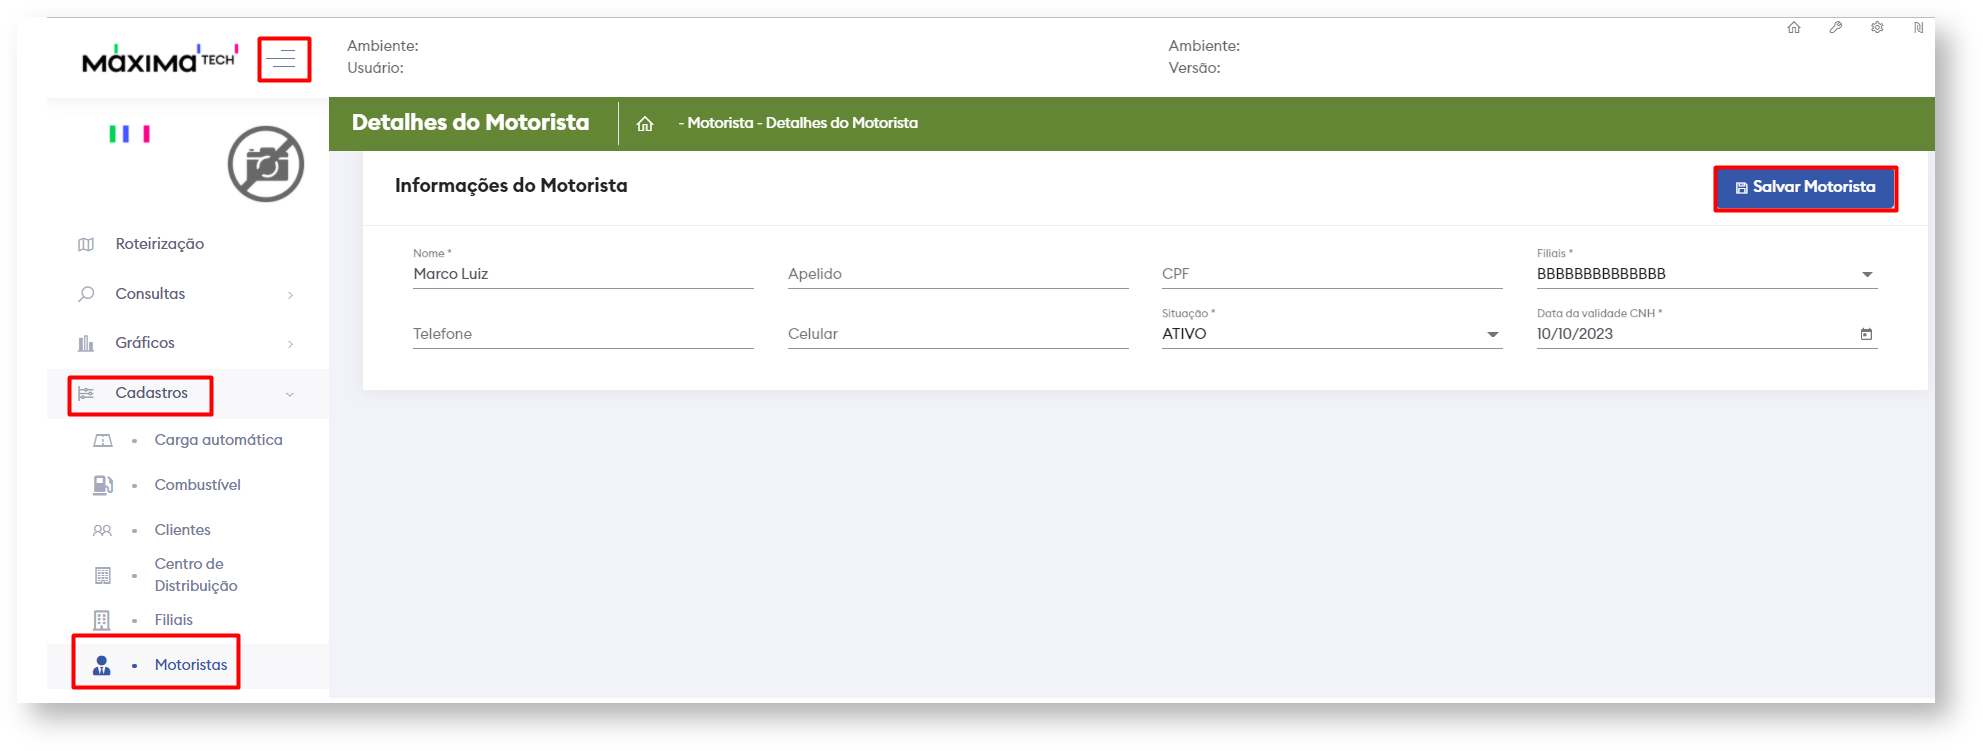Image resolution: width=1983 pixels, height=751 pixels.
Task: Select Clientes menu item
Action: coord(182,530)
